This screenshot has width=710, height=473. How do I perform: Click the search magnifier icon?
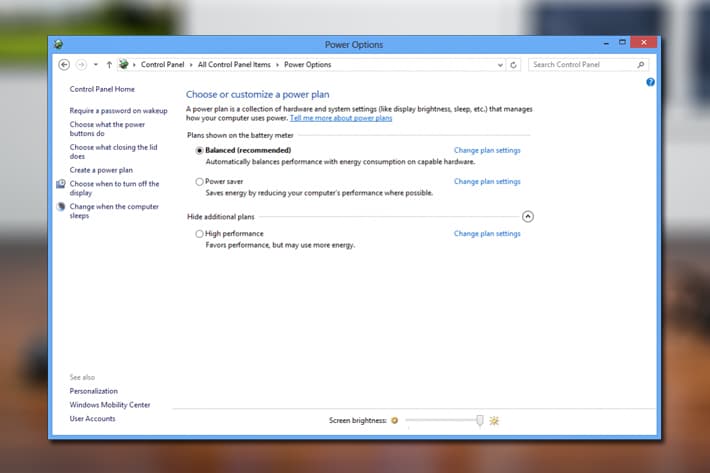[x=641, y=65]
